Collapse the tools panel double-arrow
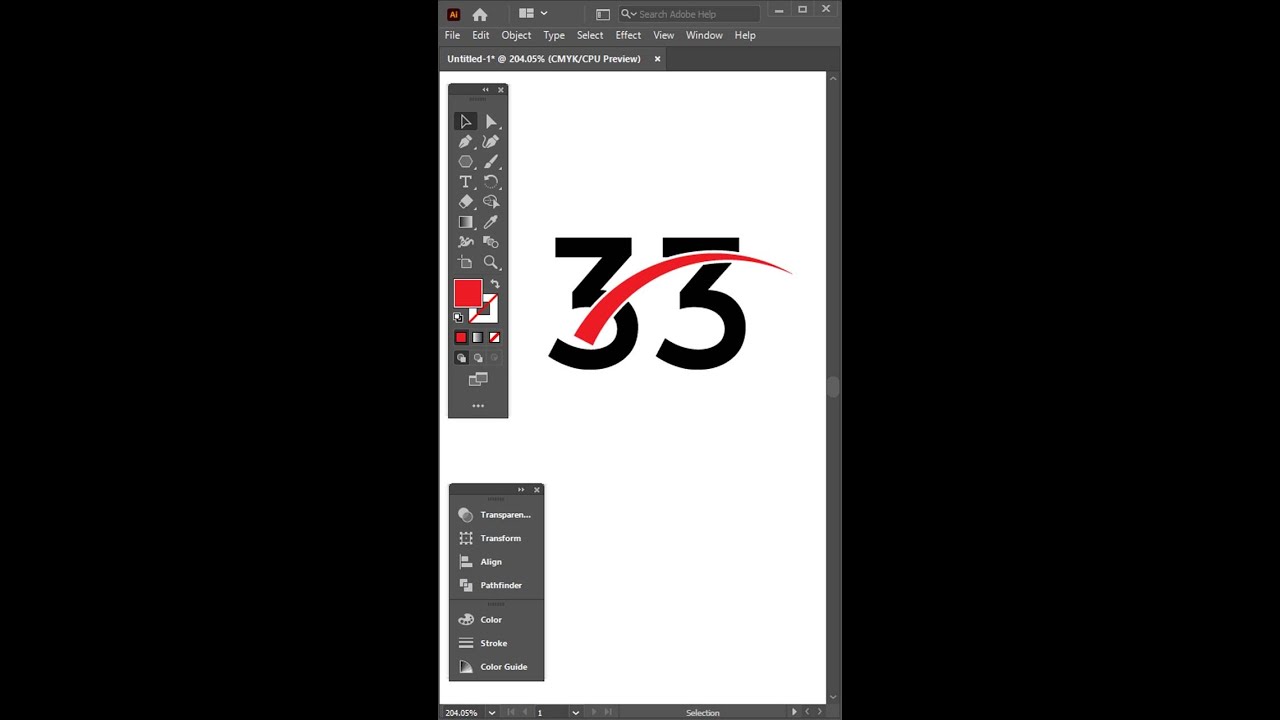 486,90
